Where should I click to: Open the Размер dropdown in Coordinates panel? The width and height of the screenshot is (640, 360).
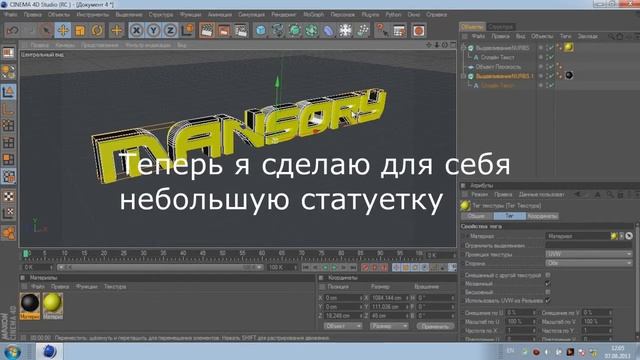[x=389, y=326]
